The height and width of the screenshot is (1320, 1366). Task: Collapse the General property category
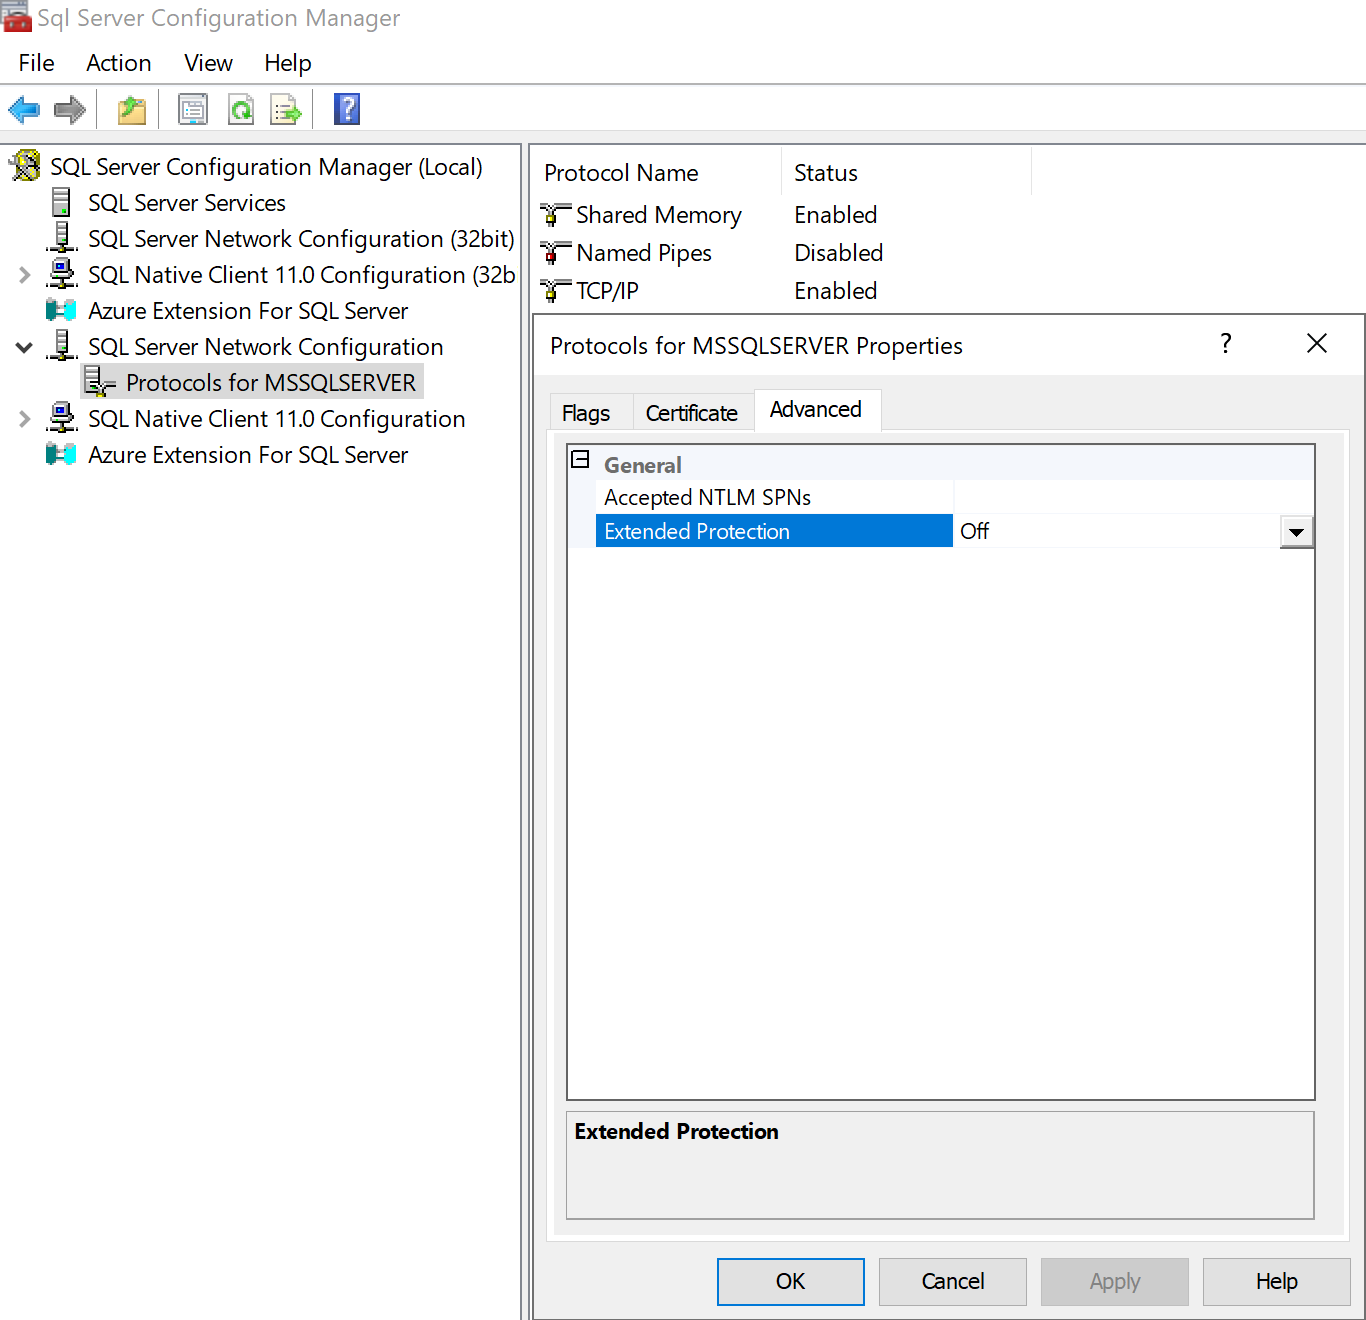pos(580,460)
